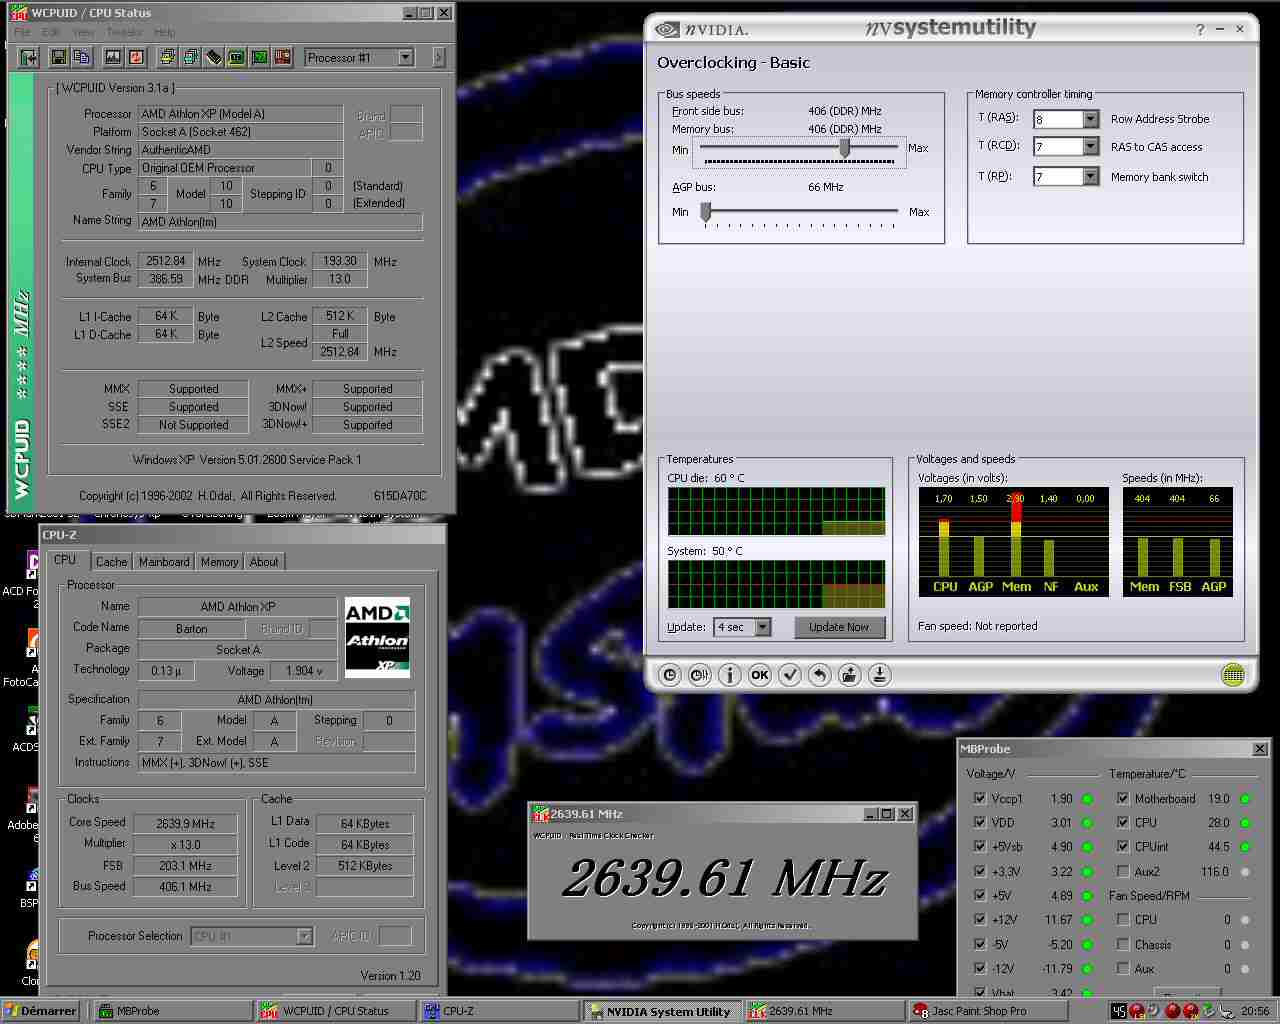The image size is (1280, 1024).
Task: Toggle the CPUint temperature checkbox
Action: pyautogui.click(x=1123, y=846)
